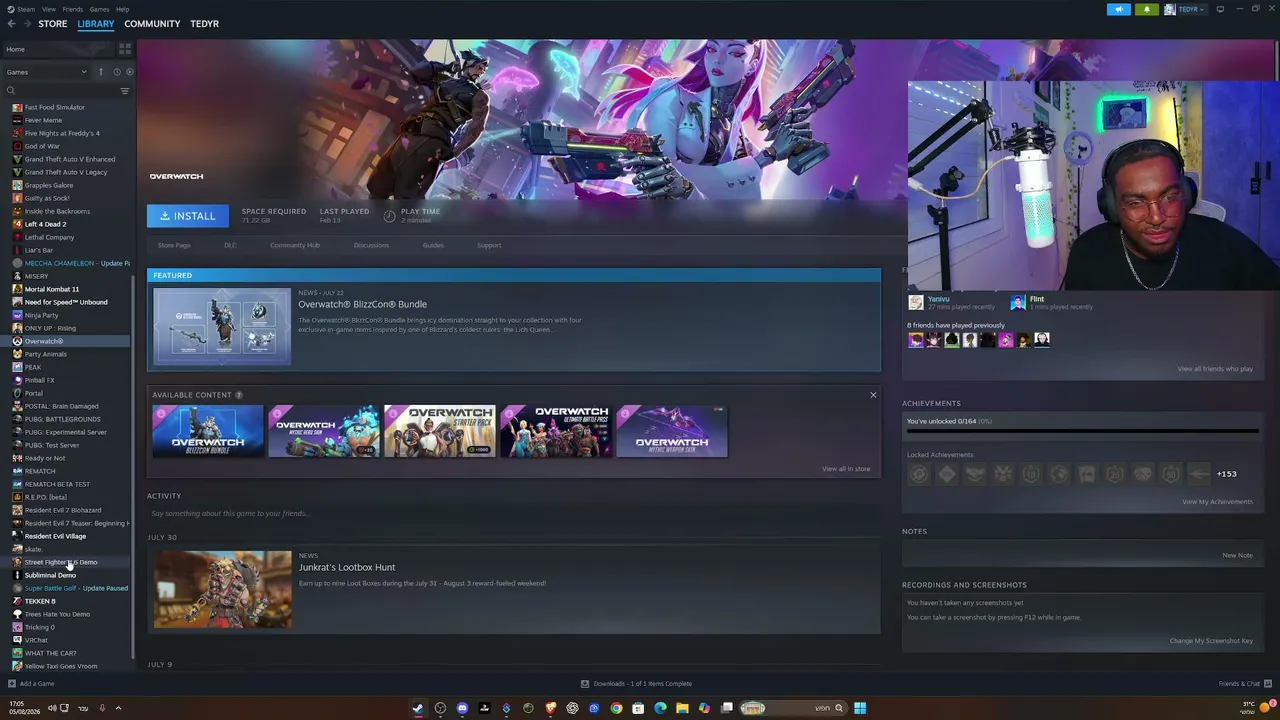The height and width of the screenshot is (720, 1280).
Task: Click Change My Screenshot Key link
Action: coord(1211,641)
